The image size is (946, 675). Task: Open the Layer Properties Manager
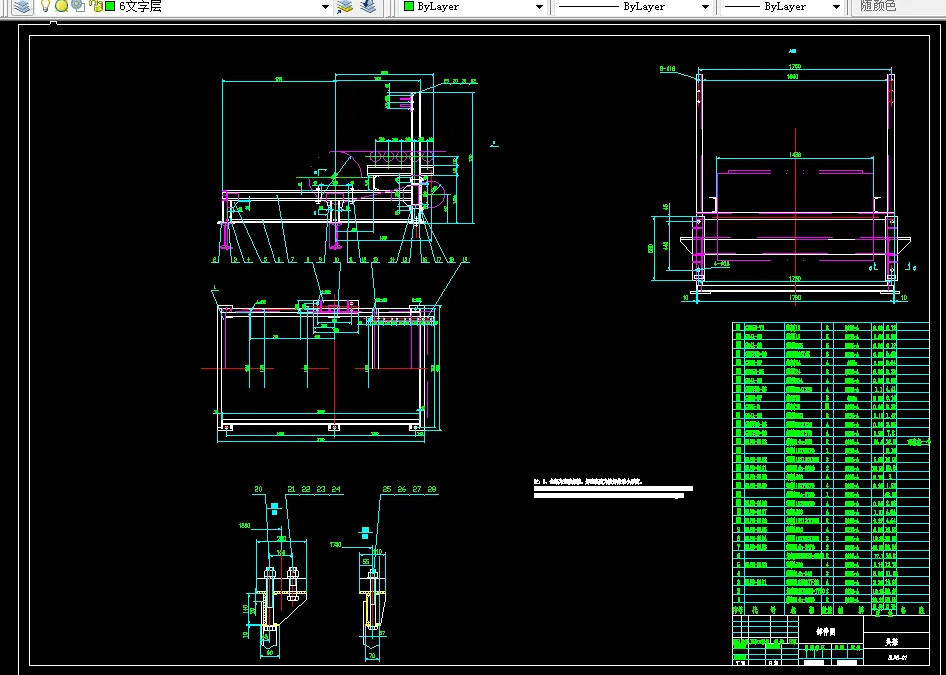[x=21, y=6]
